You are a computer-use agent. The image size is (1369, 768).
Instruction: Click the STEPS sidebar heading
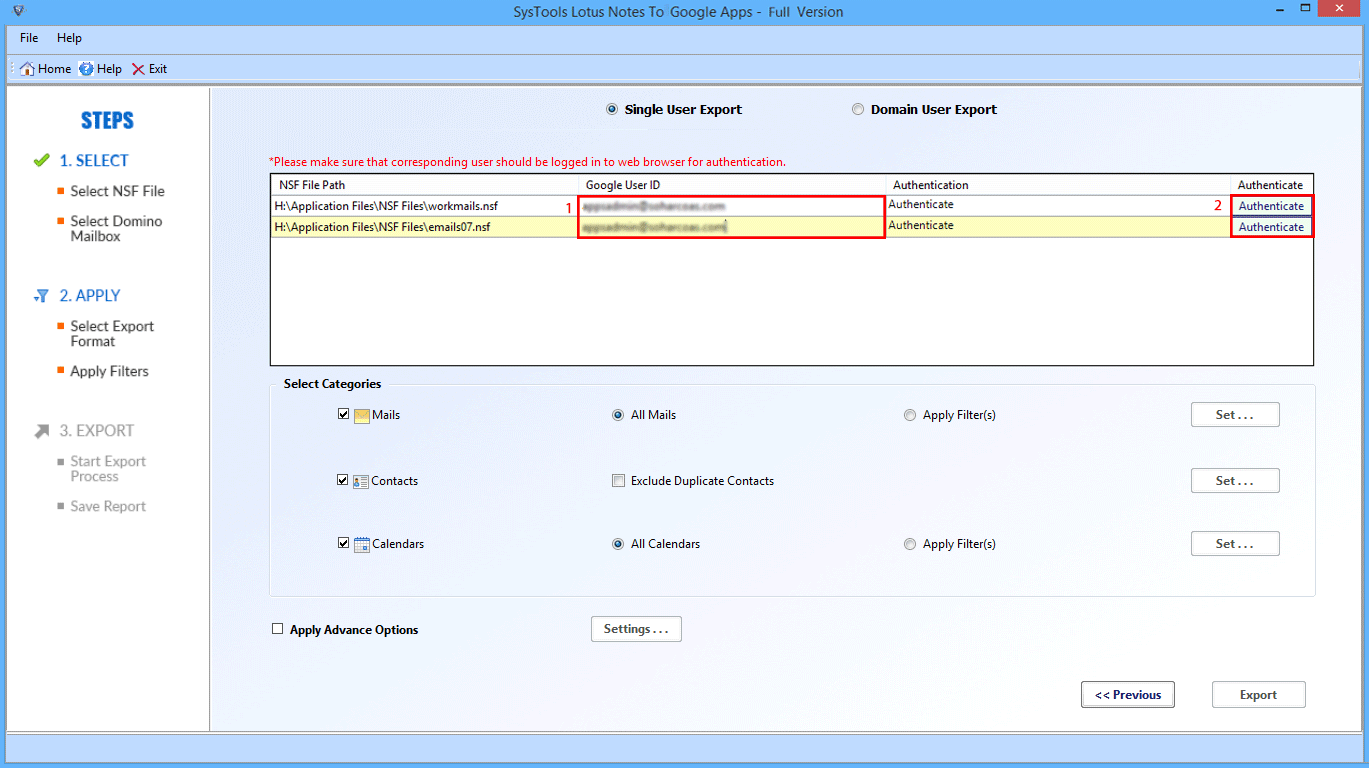[x=107, y=121]
